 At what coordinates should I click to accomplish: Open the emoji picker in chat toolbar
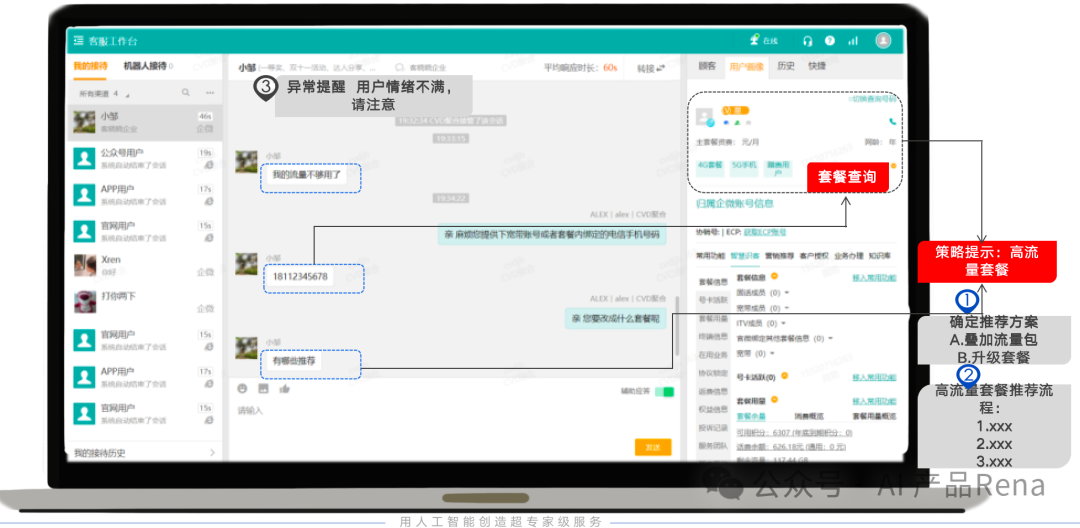point(242,389)
